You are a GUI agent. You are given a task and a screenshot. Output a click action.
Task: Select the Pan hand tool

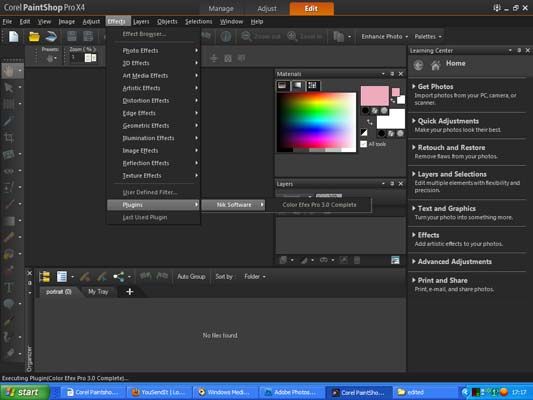point(9,71)
